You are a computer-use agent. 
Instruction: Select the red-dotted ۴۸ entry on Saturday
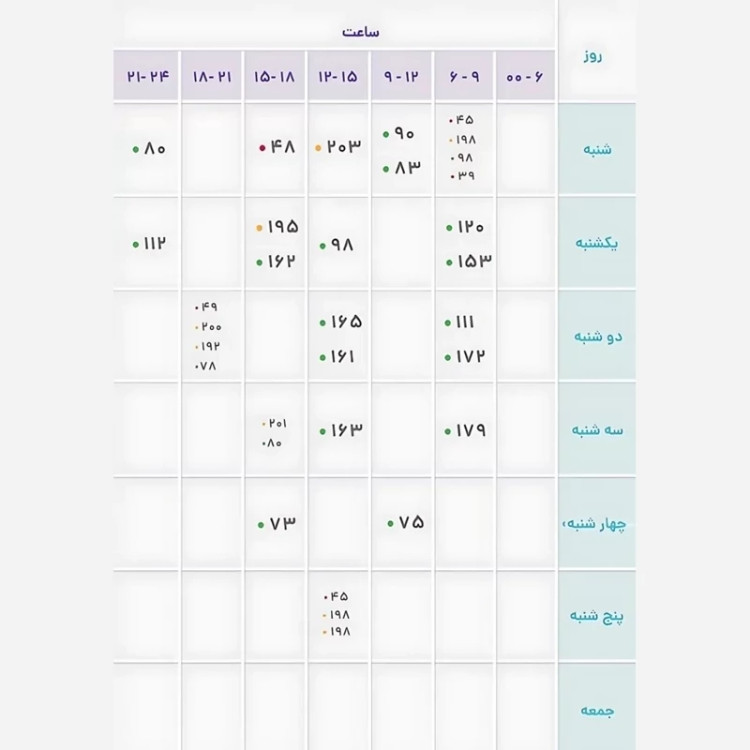(277, 147)
